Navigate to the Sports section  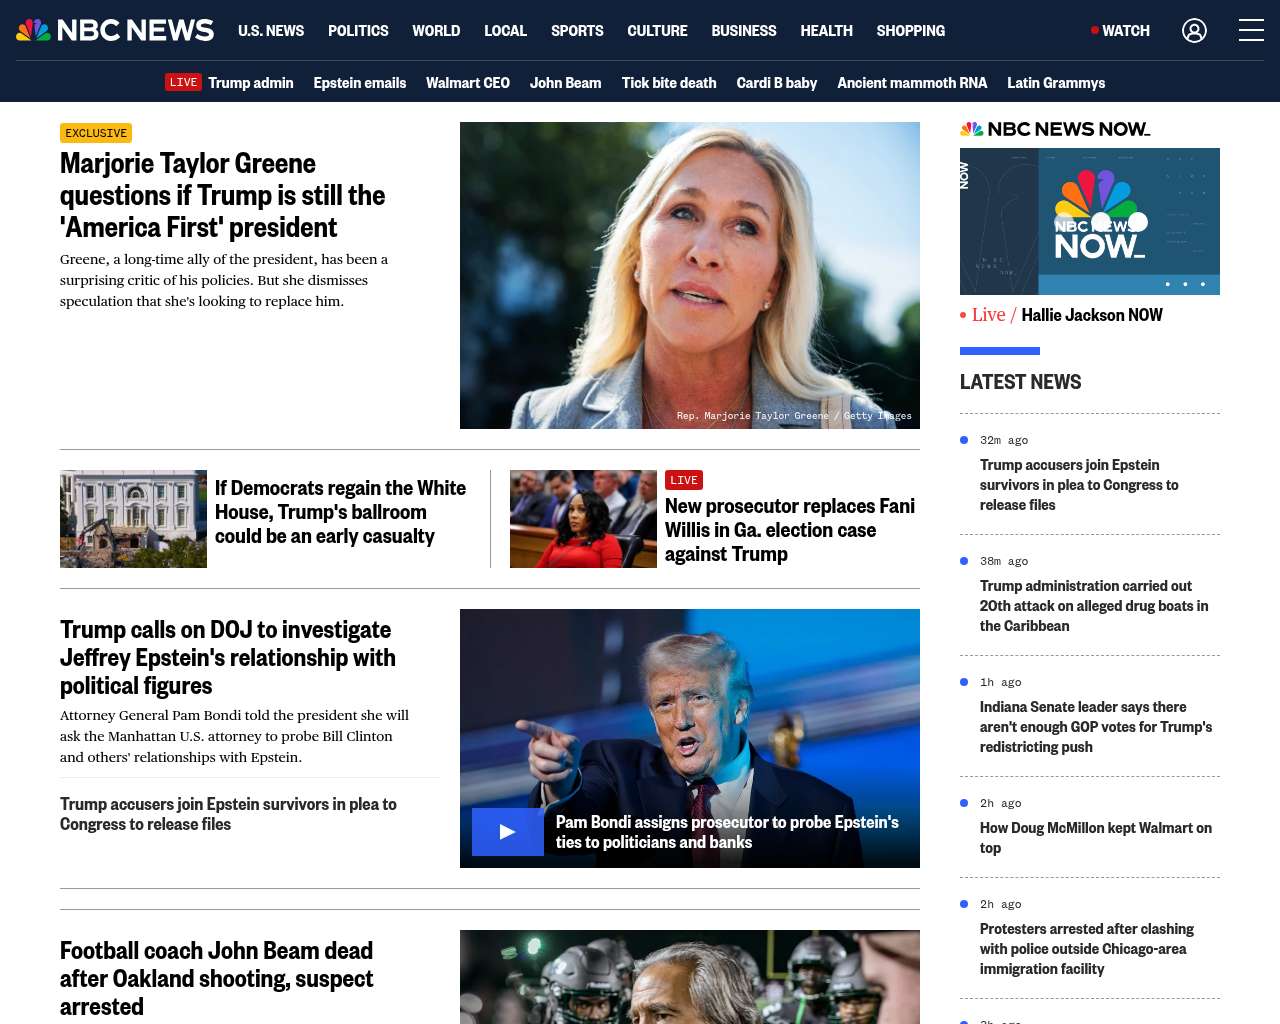pyautogui.click(x=577, y=31)
